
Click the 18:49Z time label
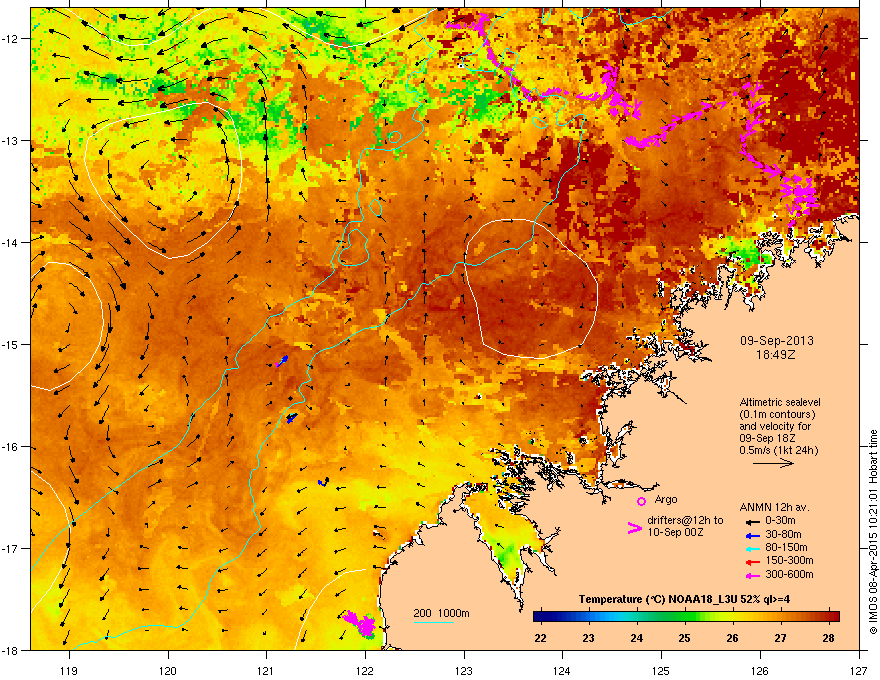click(x=776, y=355)
